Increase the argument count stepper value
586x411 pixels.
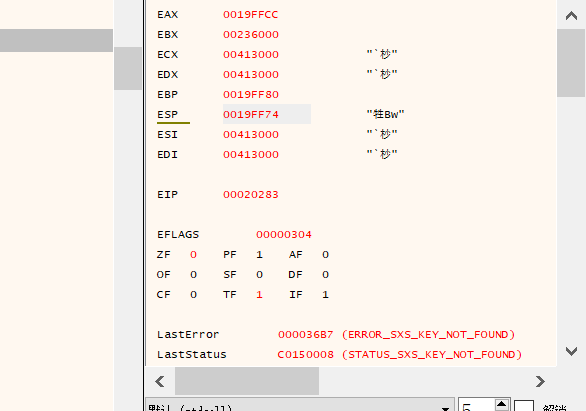pyautogui.click(x=502, y=404)
